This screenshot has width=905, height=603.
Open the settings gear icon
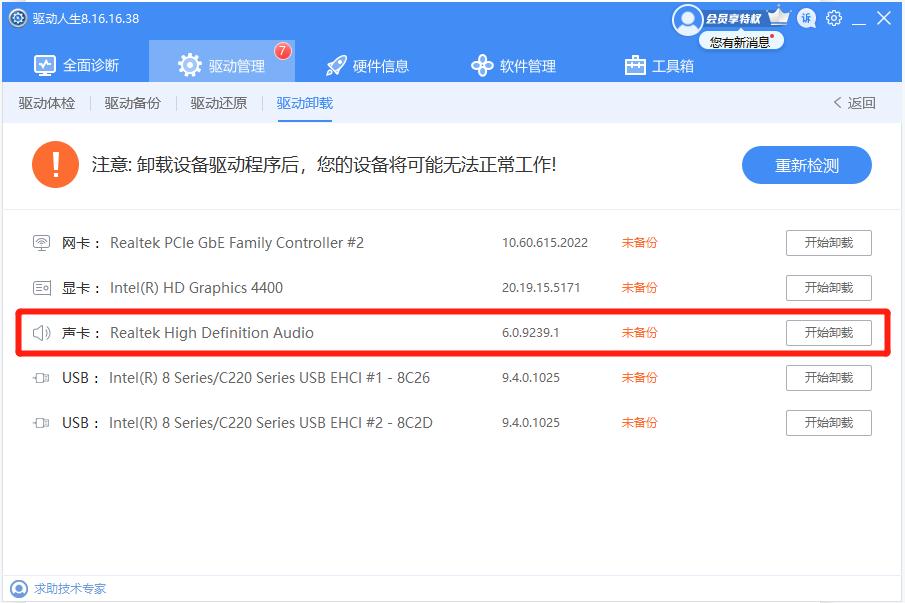pos(834,18)
